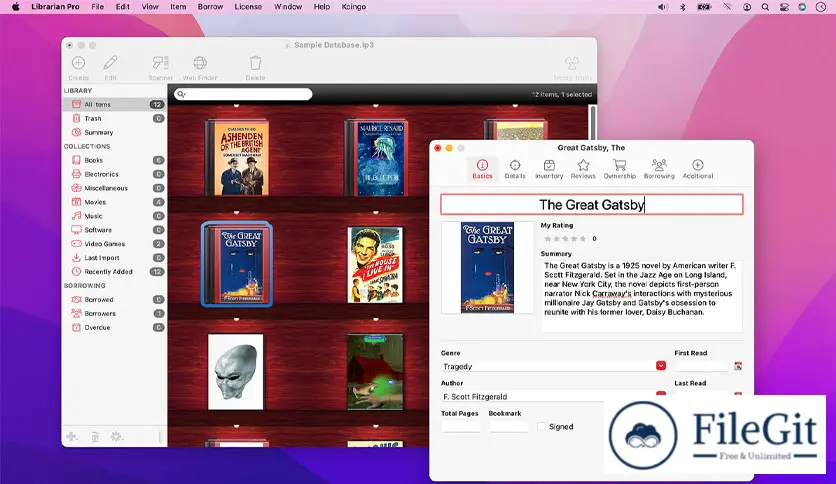The height and width of the screenshot is (484, 836).
Task: Switch to the Inventory tab
Action: coord(549,169)
